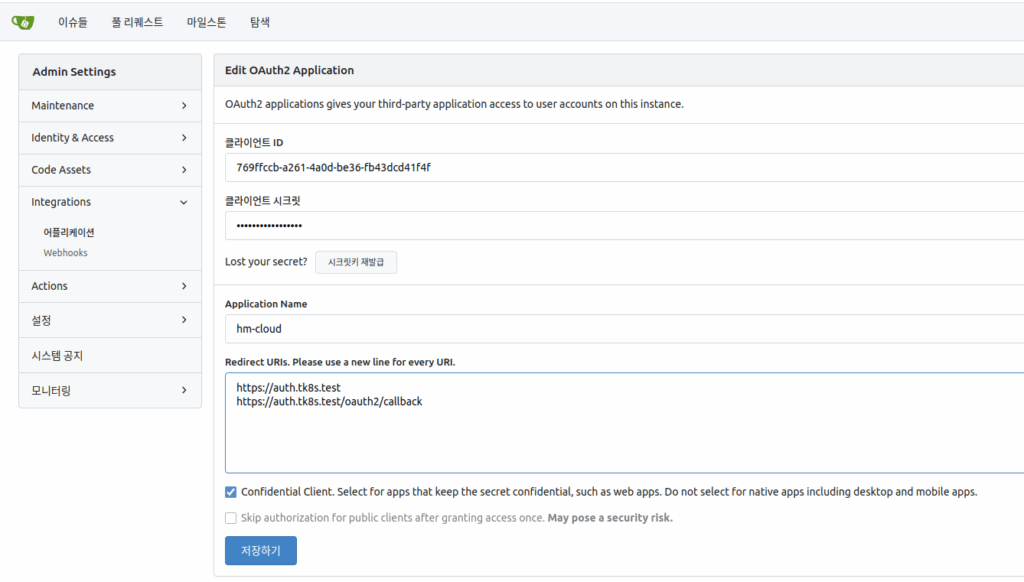Screen dimensions: 1024x582
Task: Expand the Maintenance section
Action: point(110,106)
